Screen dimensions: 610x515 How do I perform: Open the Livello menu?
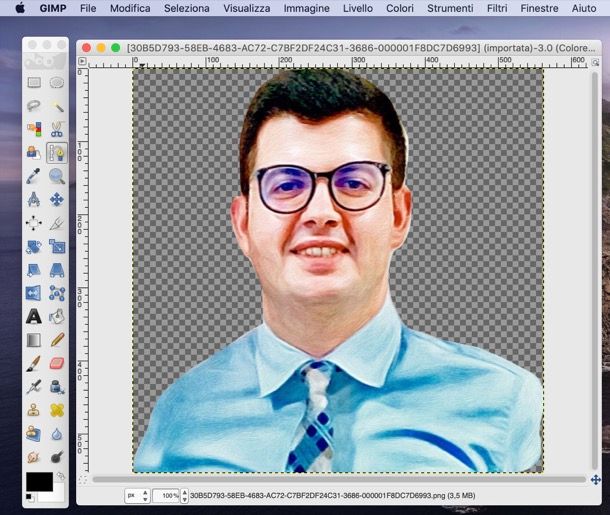[358, 8]
